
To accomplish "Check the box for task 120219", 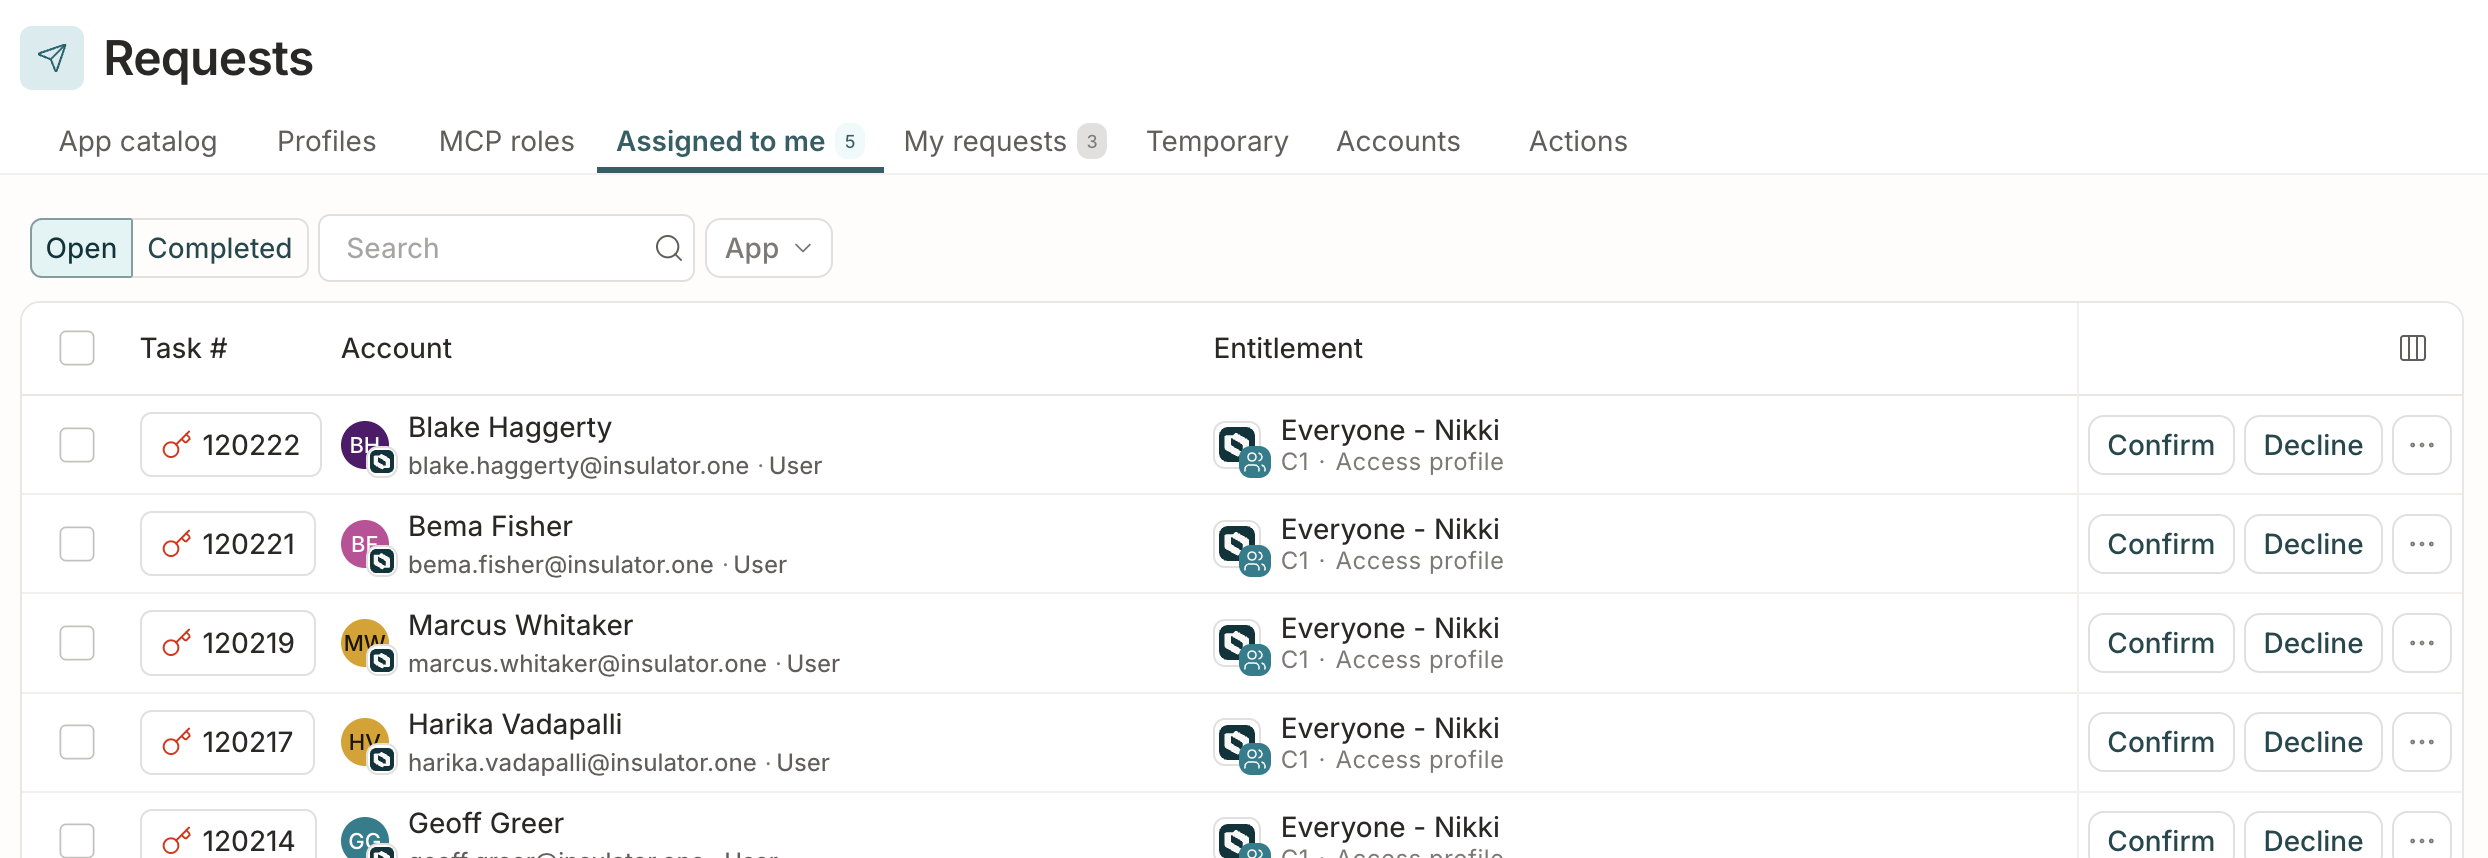I will click(77, 643).
